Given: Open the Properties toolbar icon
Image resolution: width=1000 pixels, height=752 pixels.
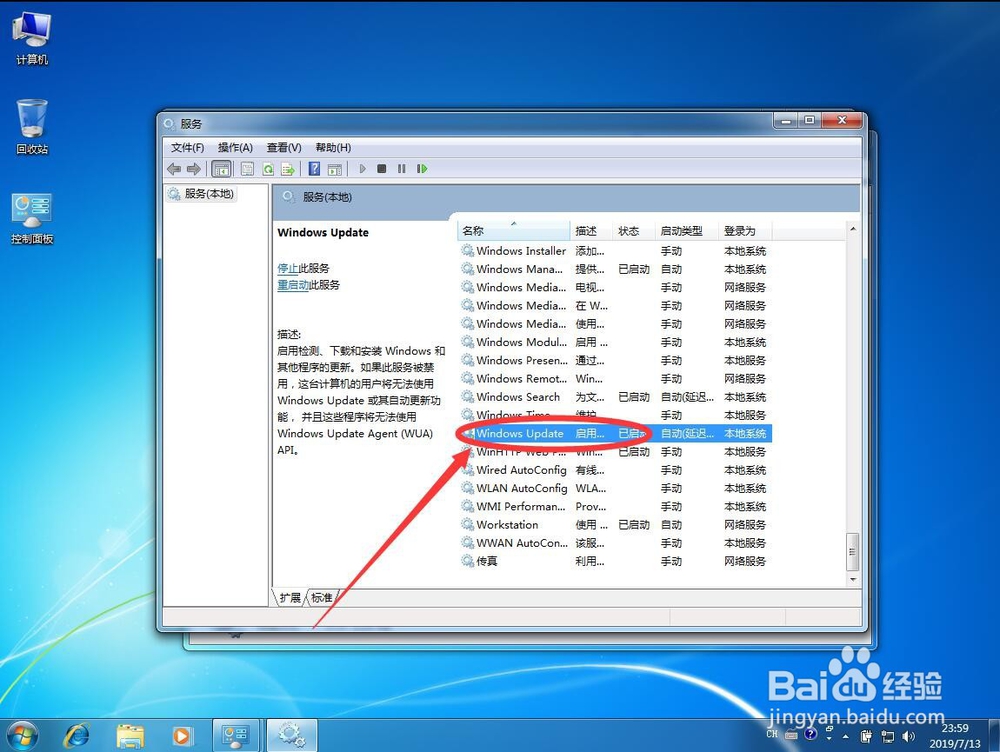Looking at the screenshot, I should pos(247,169).
